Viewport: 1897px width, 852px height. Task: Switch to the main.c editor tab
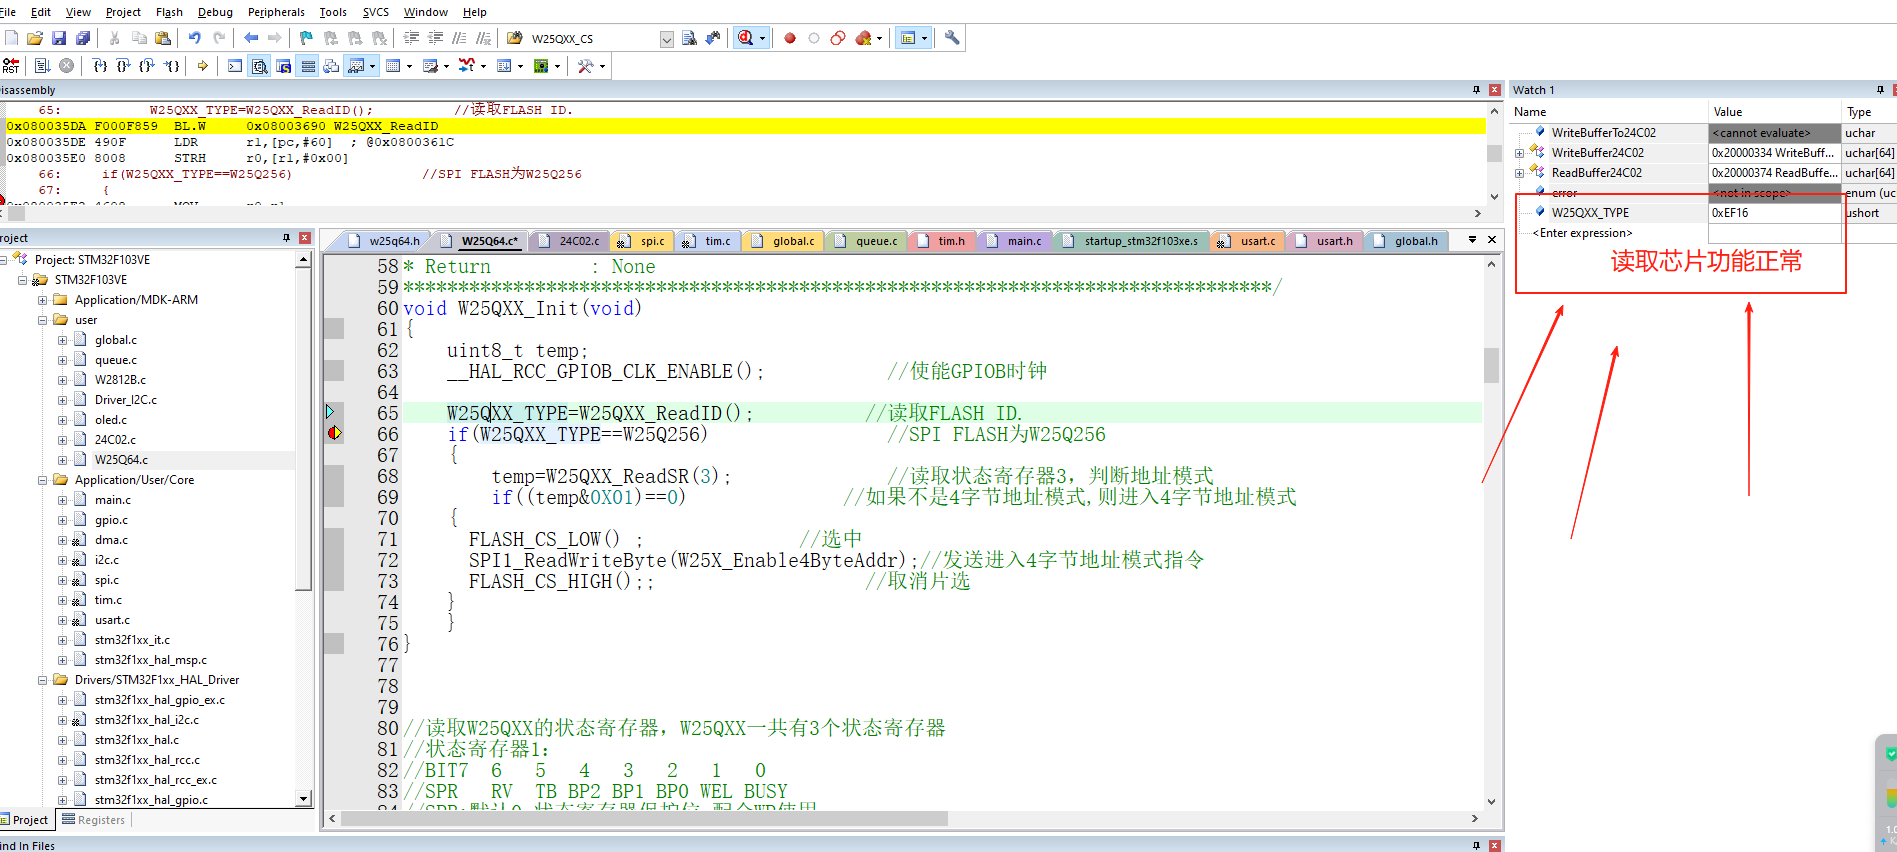point(1023,241)
